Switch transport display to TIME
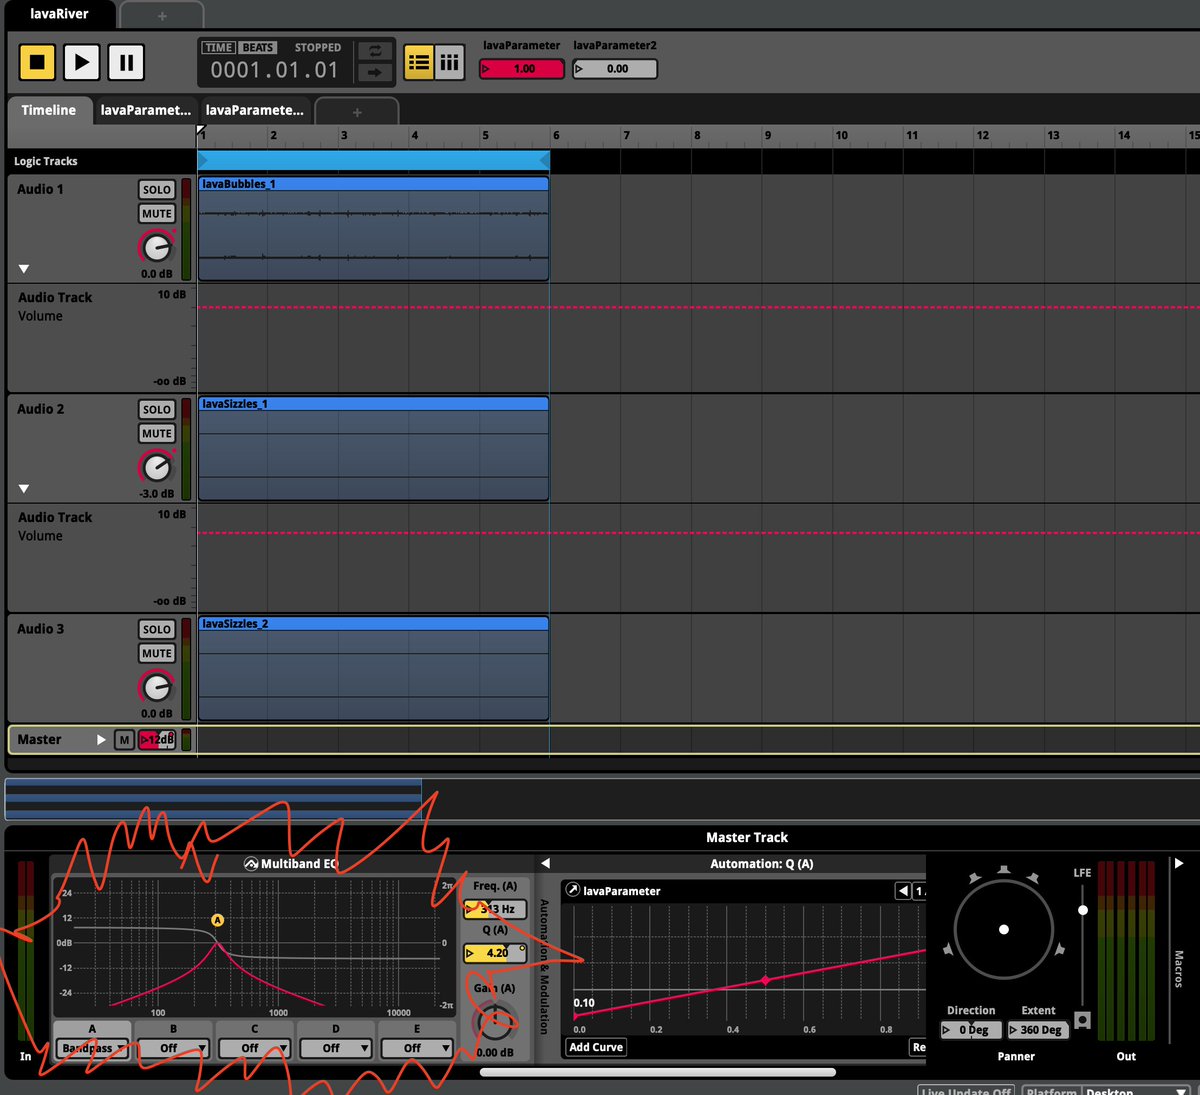This screenshot has width=1200, height=1095. click(218, 47)
